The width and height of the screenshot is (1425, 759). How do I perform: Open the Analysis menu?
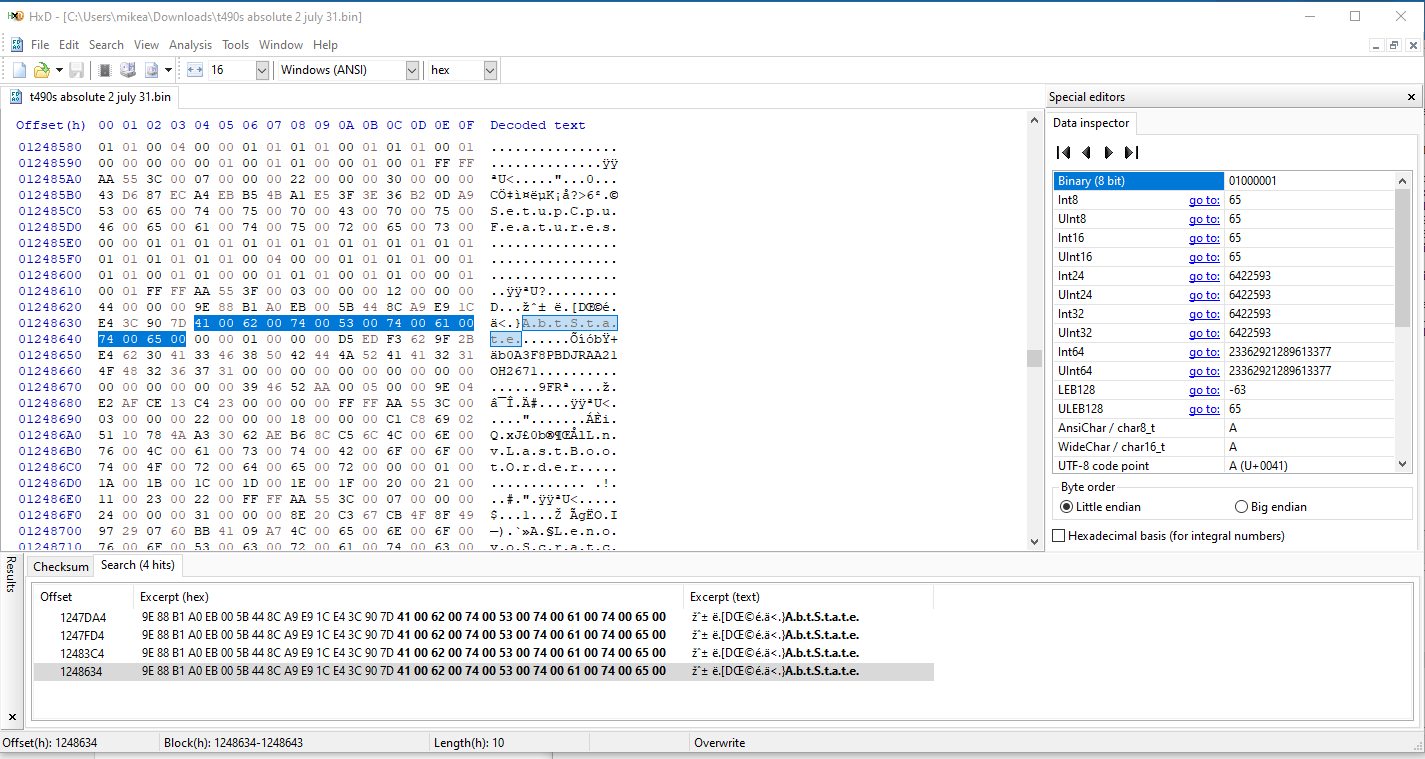[x=190, y=45]
